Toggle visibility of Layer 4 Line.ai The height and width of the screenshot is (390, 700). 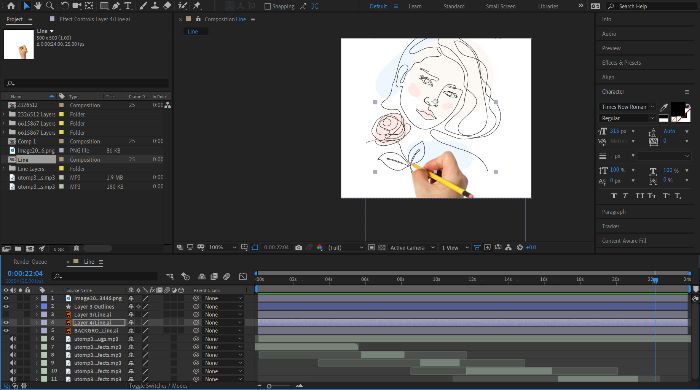point(6,322)
